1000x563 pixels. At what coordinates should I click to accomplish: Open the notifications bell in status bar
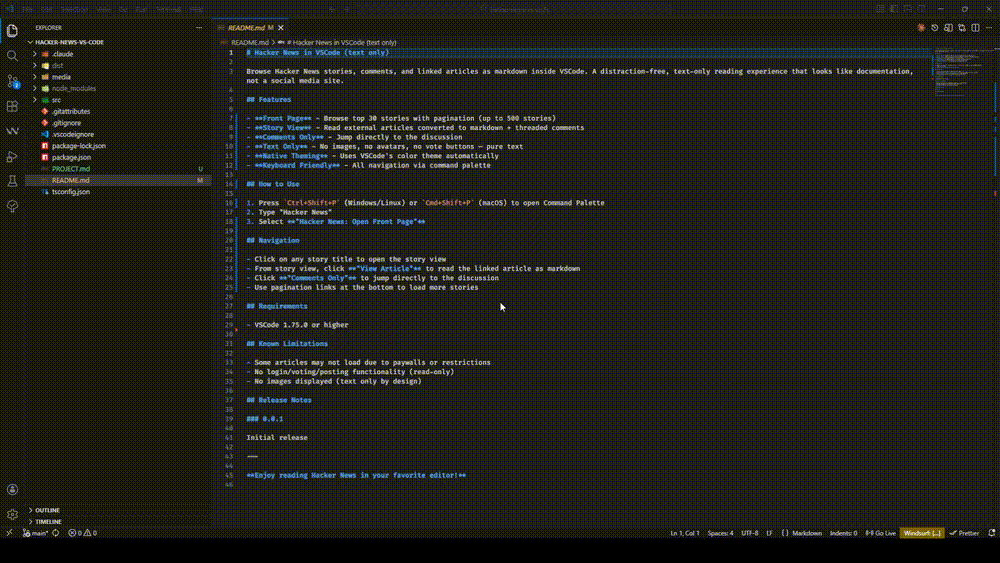click(x=992, y=533)
